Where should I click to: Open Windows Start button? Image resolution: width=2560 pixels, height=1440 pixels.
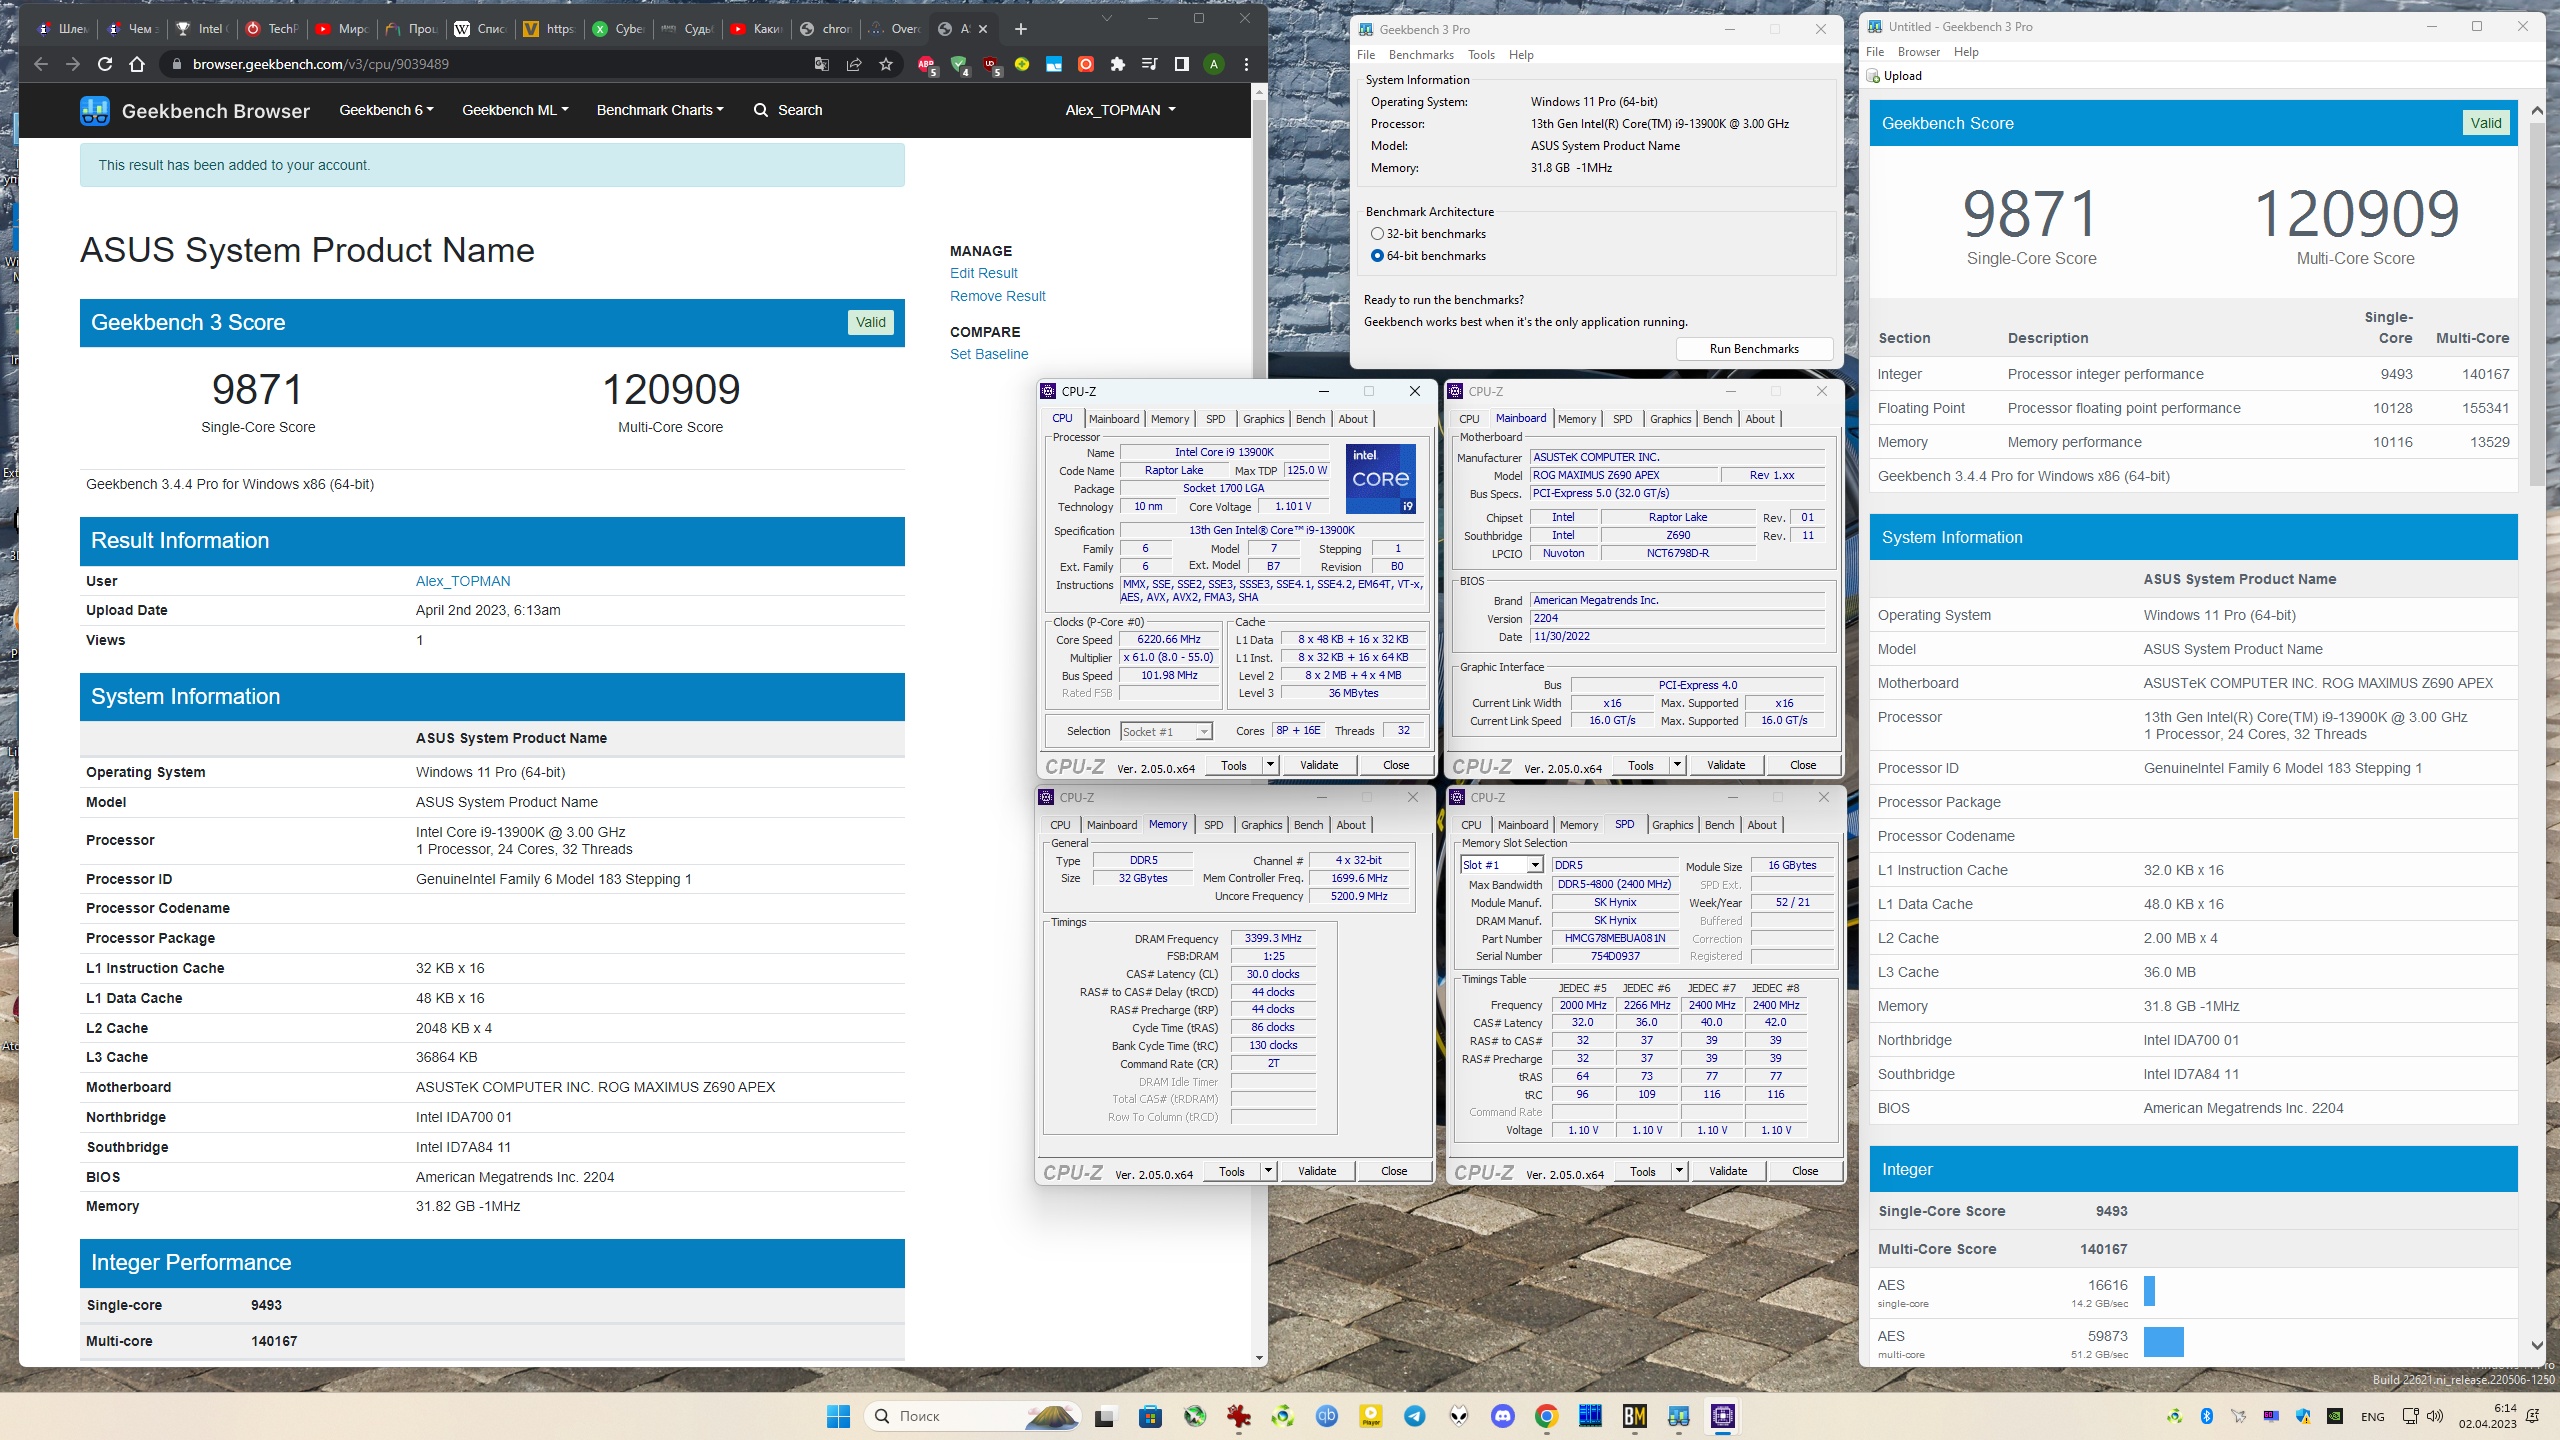pos(838,1416)
